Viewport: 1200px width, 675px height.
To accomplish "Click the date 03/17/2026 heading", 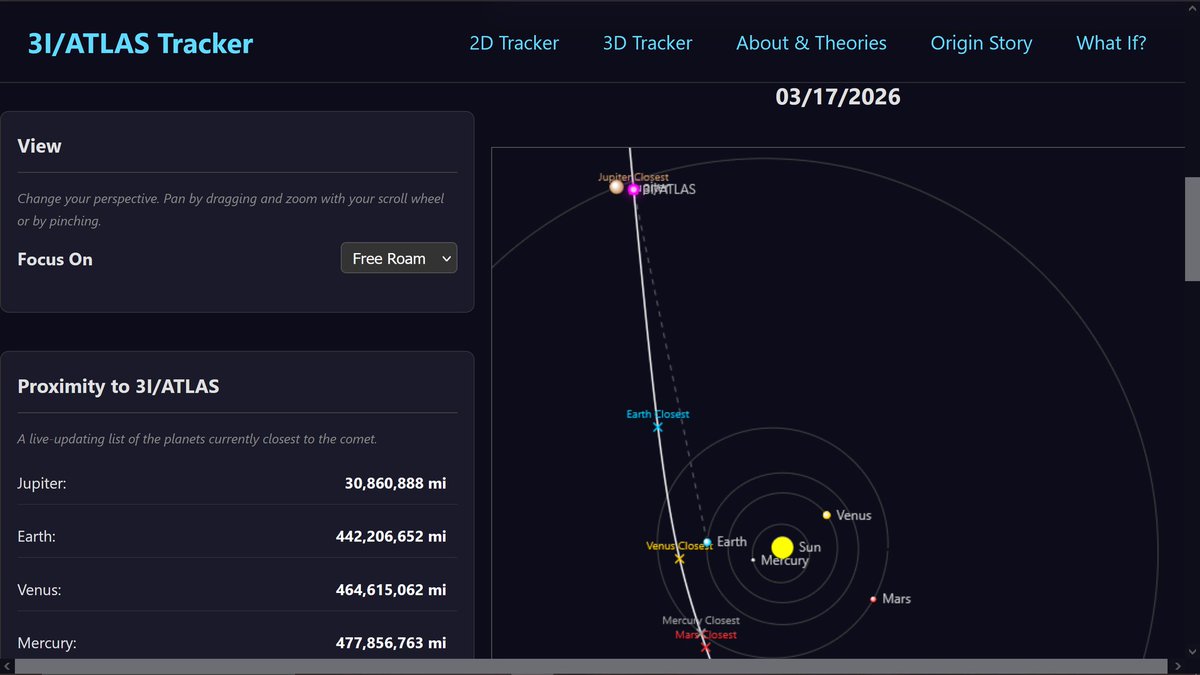I will (838, 97).
